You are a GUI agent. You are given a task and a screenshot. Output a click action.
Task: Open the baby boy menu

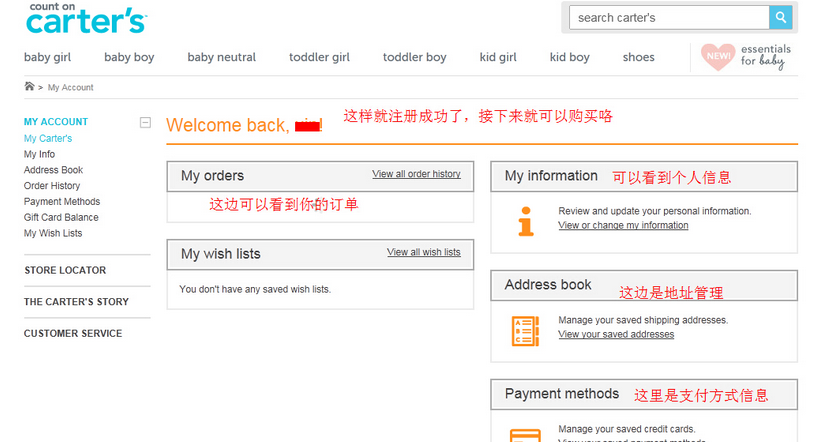click(x=129, y=57)
